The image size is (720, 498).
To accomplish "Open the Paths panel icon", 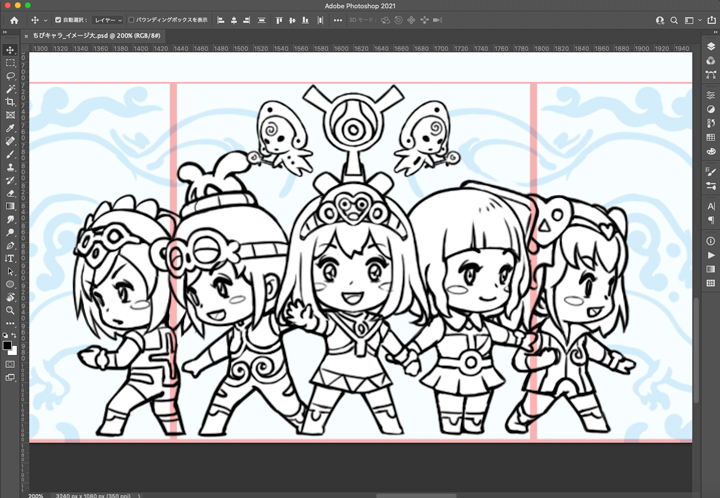I will [711, 74].
